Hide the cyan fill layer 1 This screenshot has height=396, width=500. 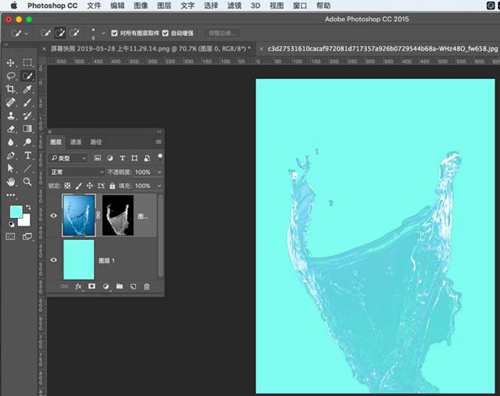(53, 260)
